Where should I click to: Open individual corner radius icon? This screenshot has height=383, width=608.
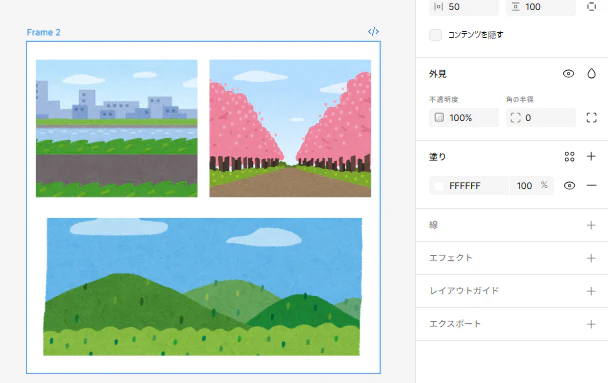click(591, 117)
